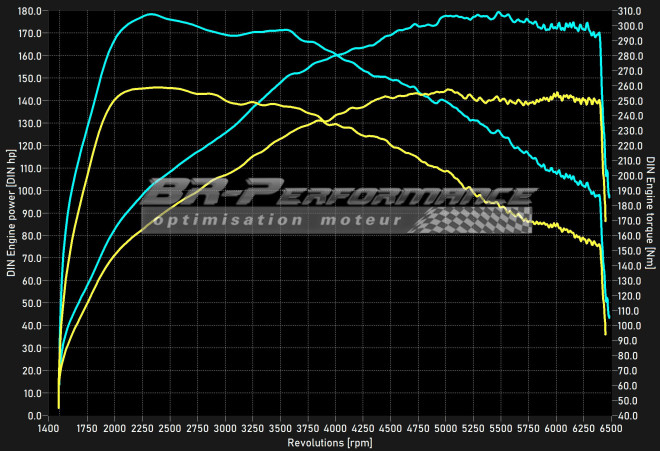
Task: Click the "Revolutions [rpm]" axis title
Action: pos(330,442)
